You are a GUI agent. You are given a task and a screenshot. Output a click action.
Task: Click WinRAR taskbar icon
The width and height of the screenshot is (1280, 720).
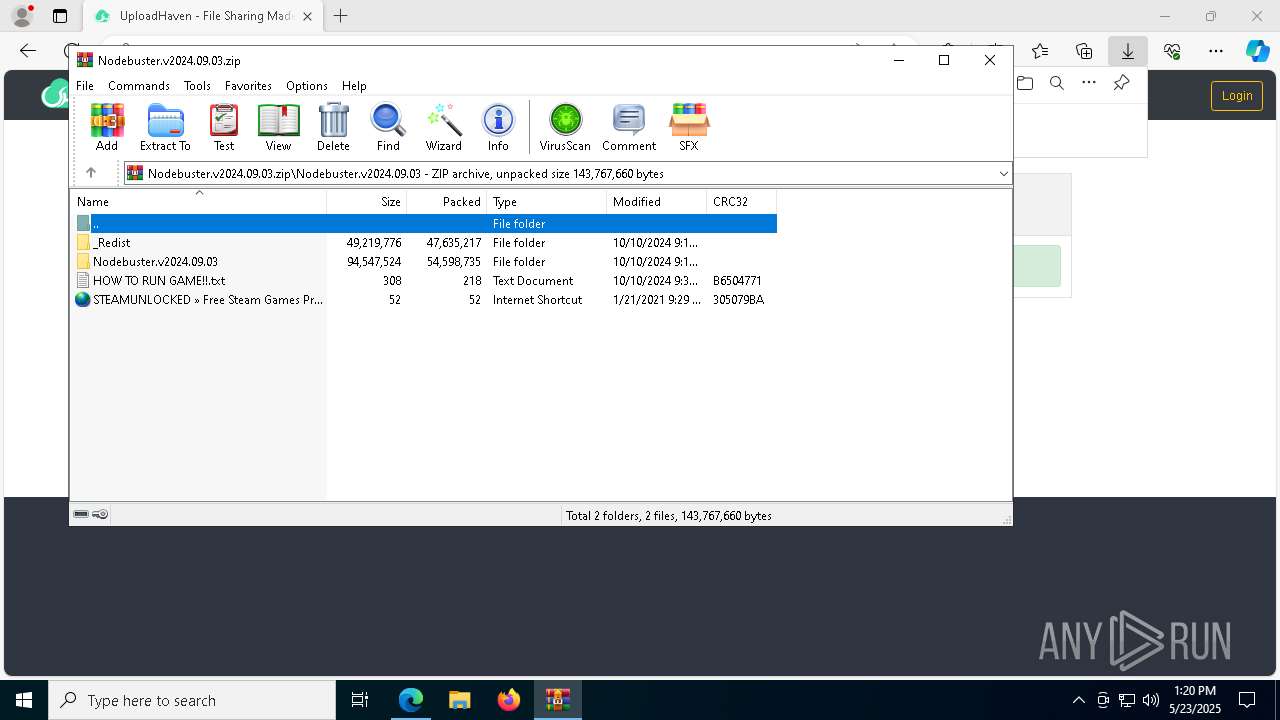click(x=558, y=700)
